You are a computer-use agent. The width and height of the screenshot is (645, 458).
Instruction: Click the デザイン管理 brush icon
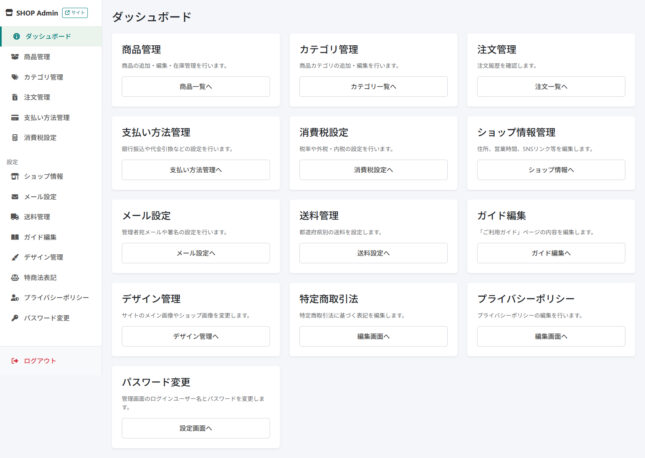14,257
